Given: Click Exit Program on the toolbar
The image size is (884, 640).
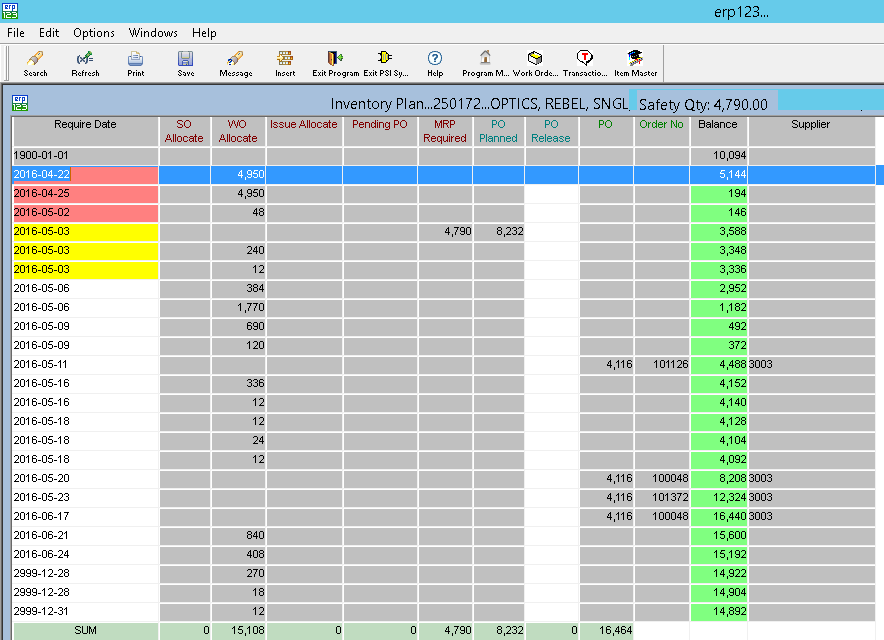Looking at the screenshot, I should pos(333,63).
